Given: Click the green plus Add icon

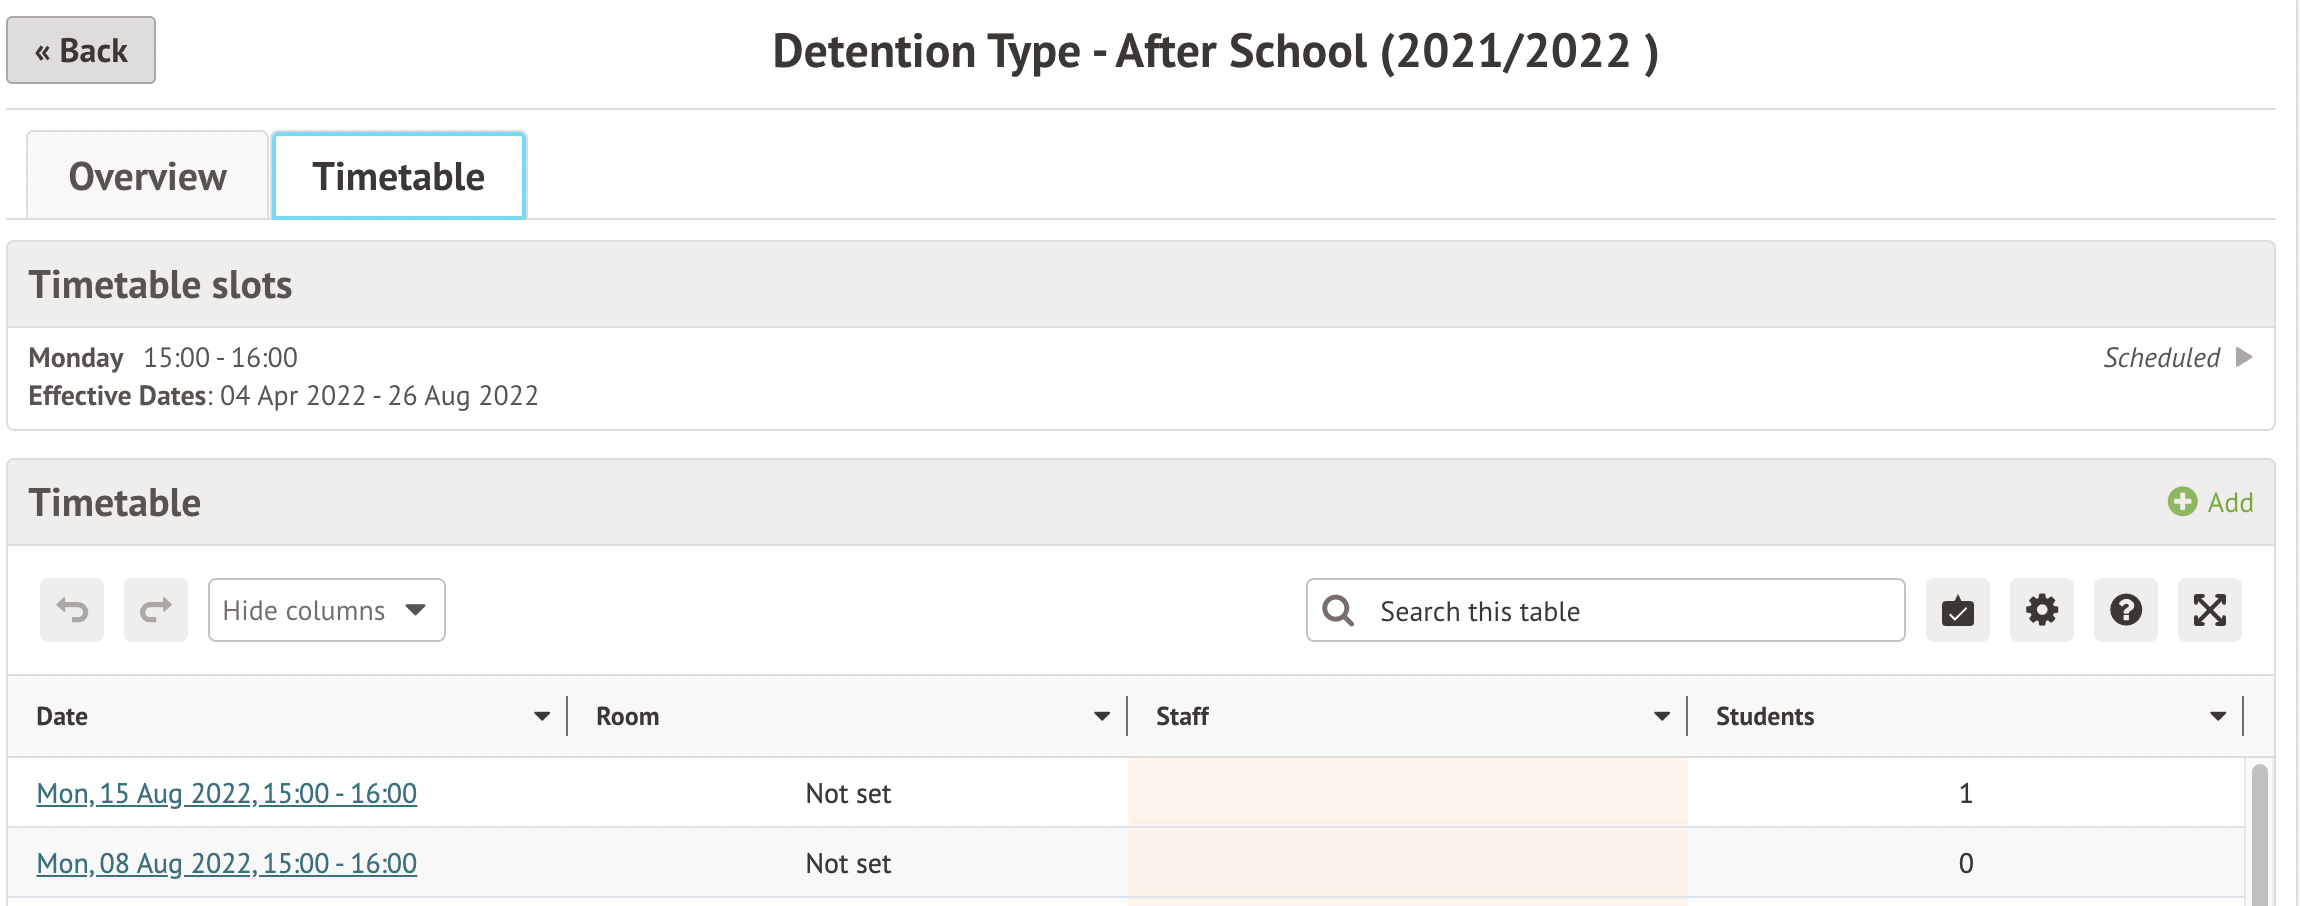Looking at the screenshot, I should (x=2182, y=502).
